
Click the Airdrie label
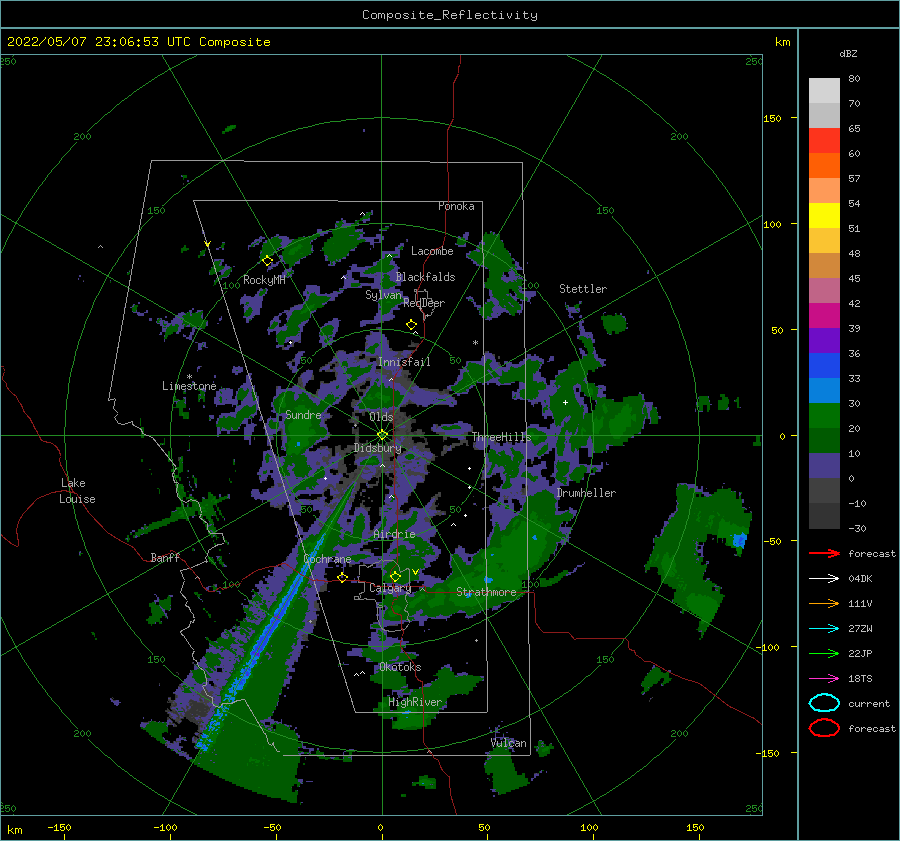click(394, 534)
